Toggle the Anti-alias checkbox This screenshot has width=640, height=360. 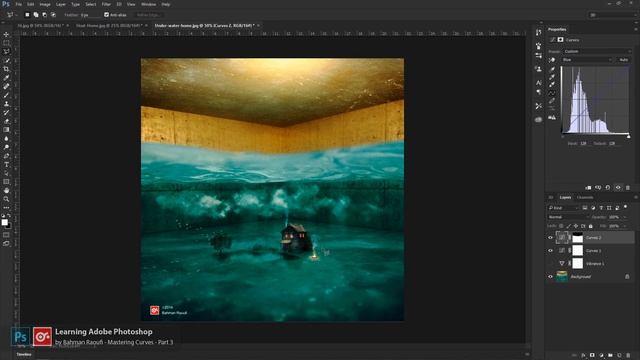click(107, 15)
